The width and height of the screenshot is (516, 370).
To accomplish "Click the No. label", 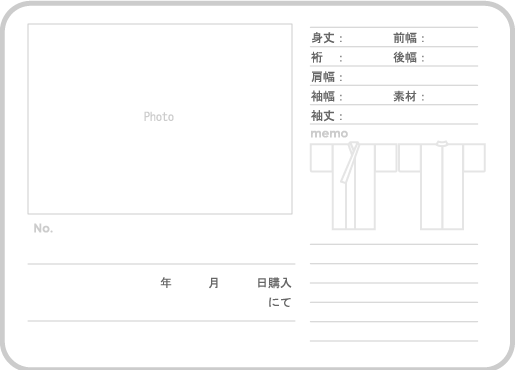I will (x=43, y=228).
